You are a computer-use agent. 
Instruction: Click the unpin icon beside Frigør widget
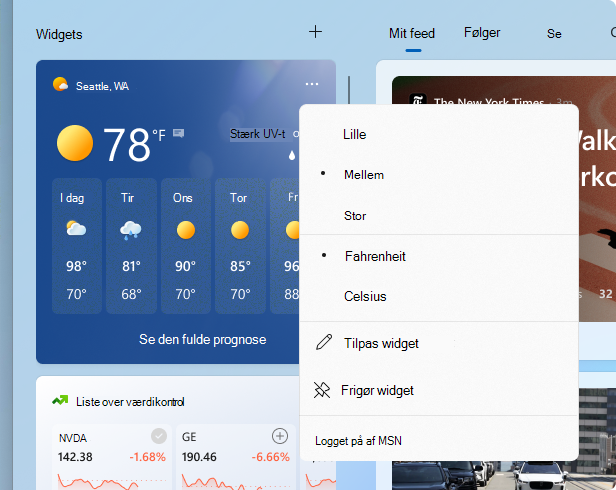pos(322,390)
